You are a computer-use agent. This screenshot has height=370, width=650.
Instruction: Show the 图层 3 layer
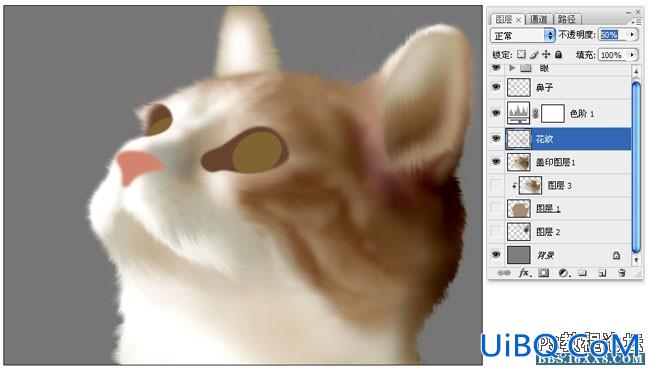click(x=496, y=185)
